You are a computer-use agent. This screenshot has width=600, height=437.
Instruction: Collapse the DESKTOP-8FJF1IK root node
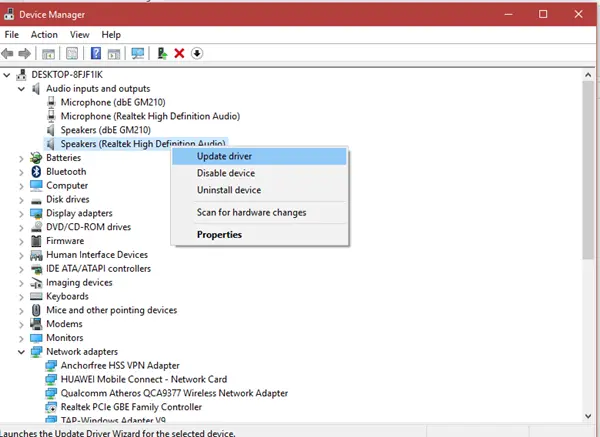coord(7,75)
